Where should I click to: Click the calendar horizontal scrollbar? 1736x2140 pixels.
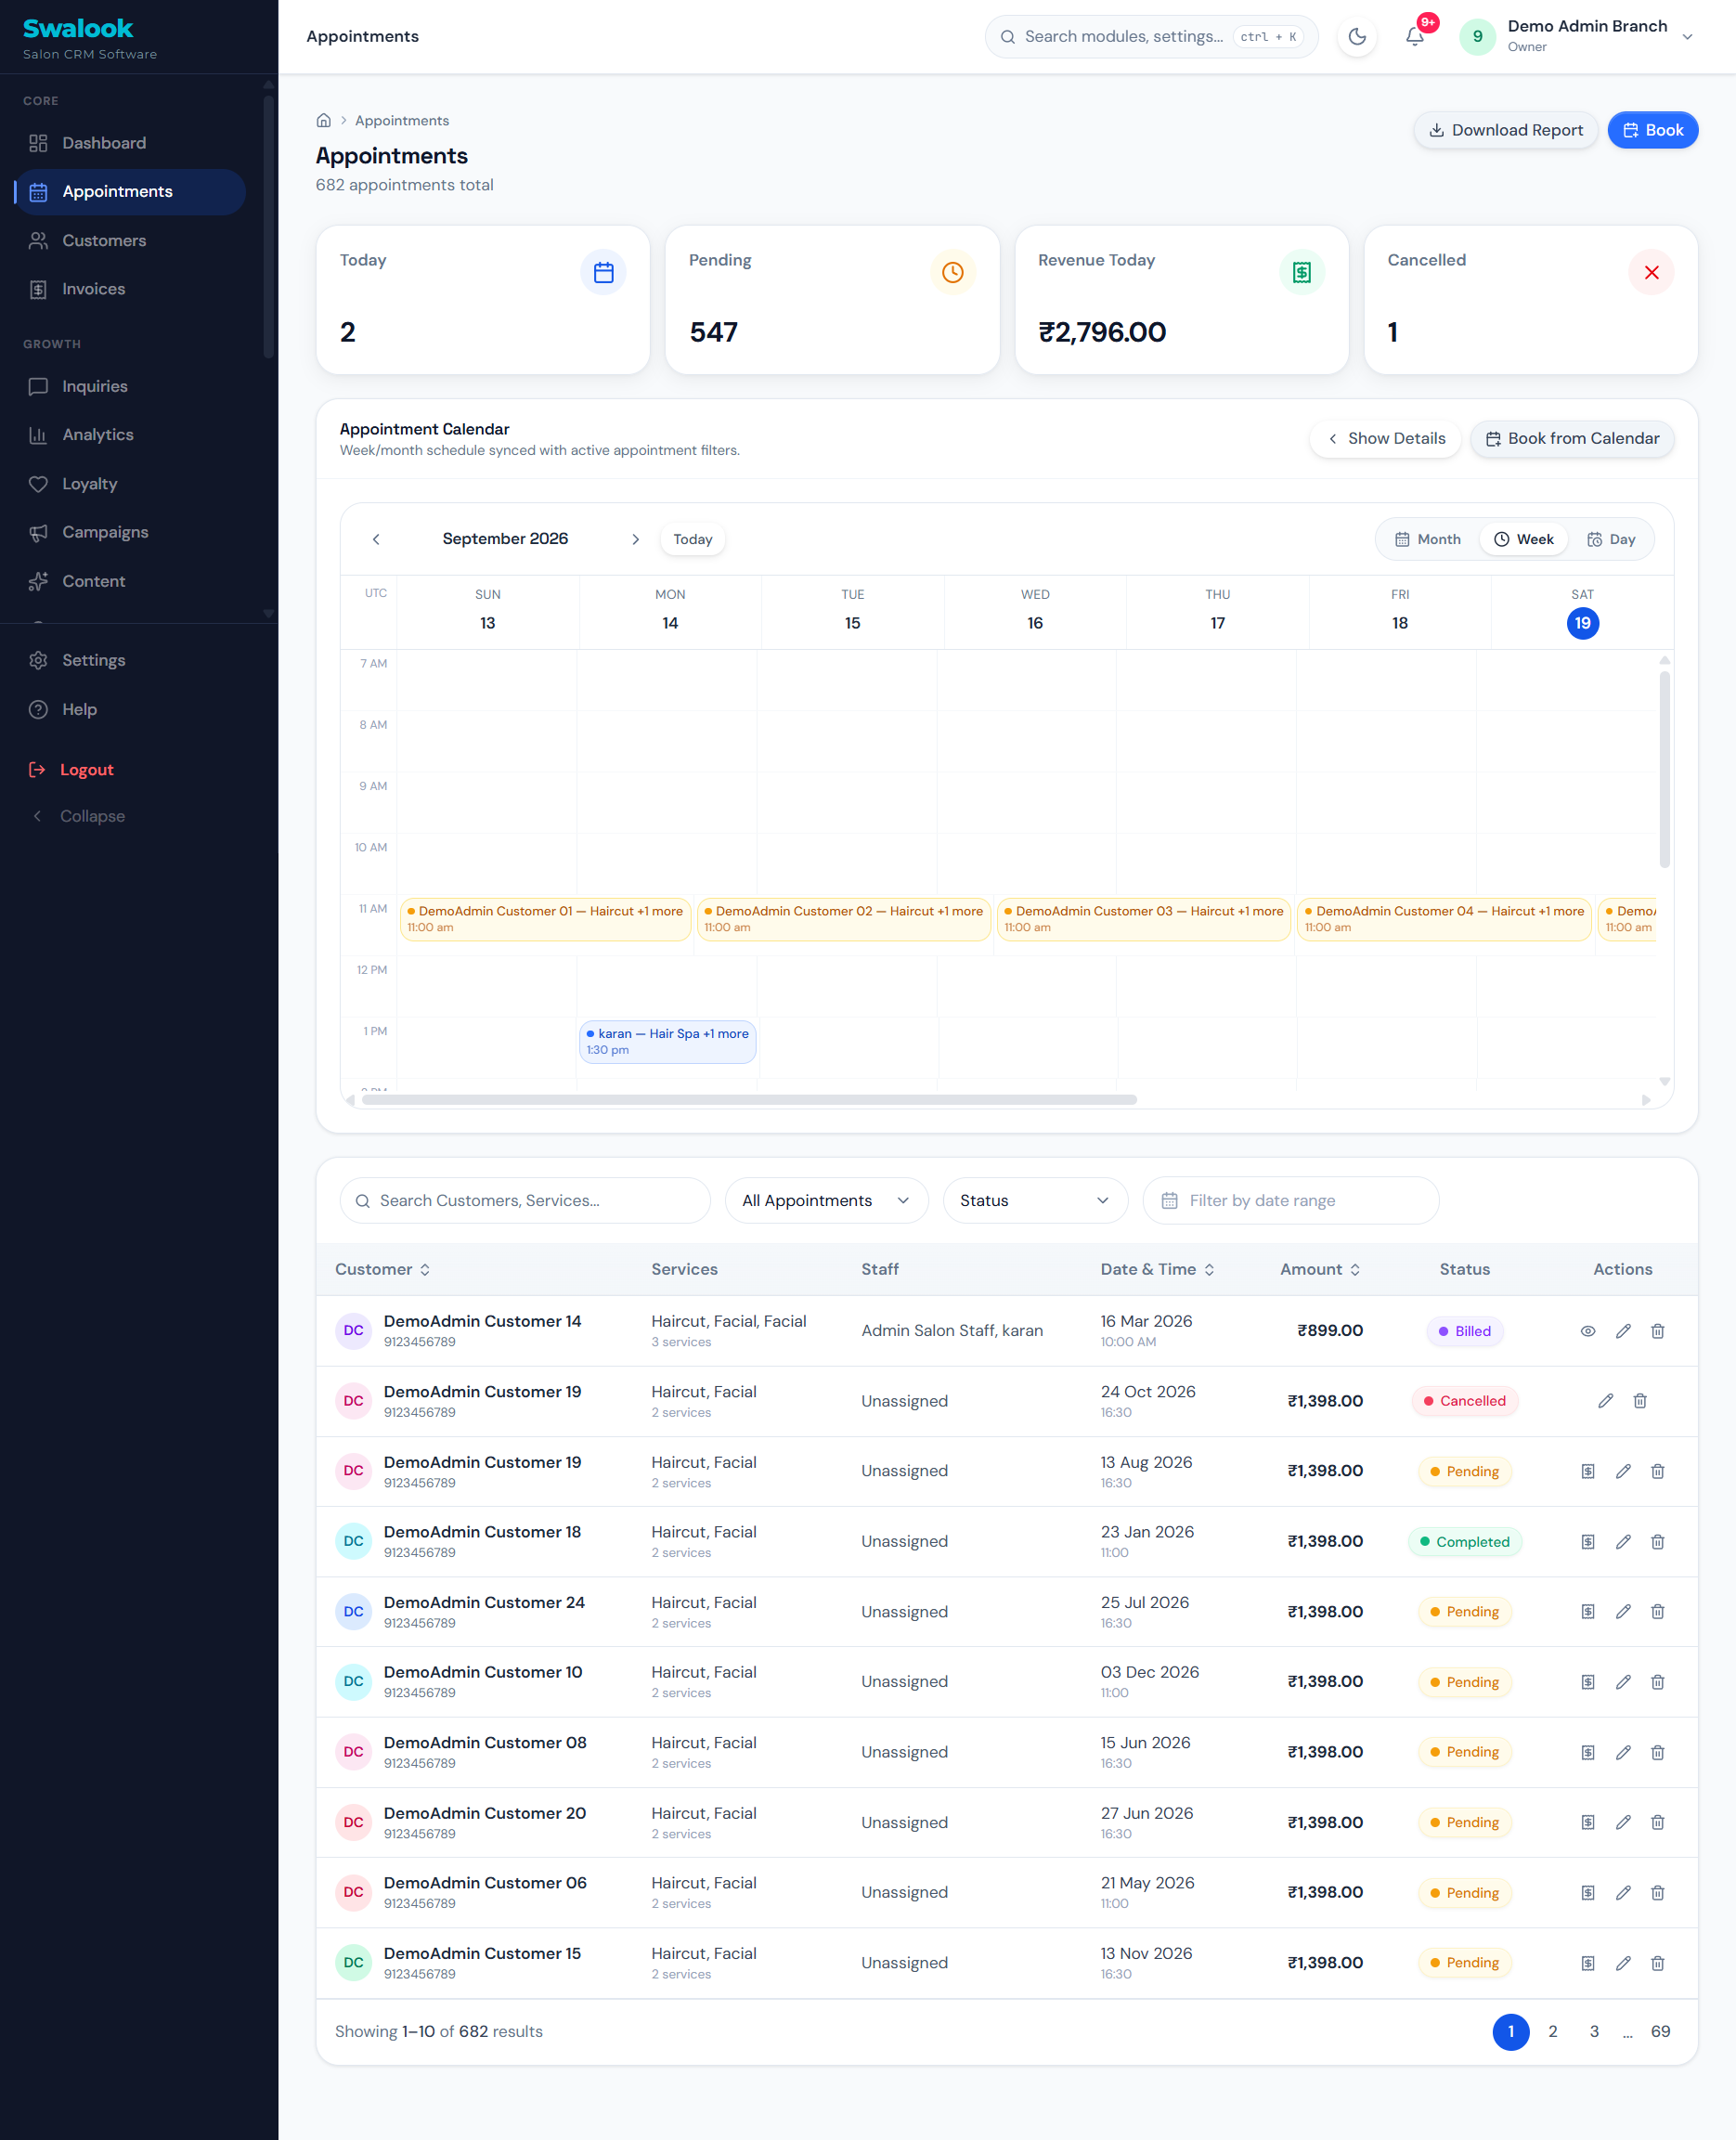(x=749, y=1100)
